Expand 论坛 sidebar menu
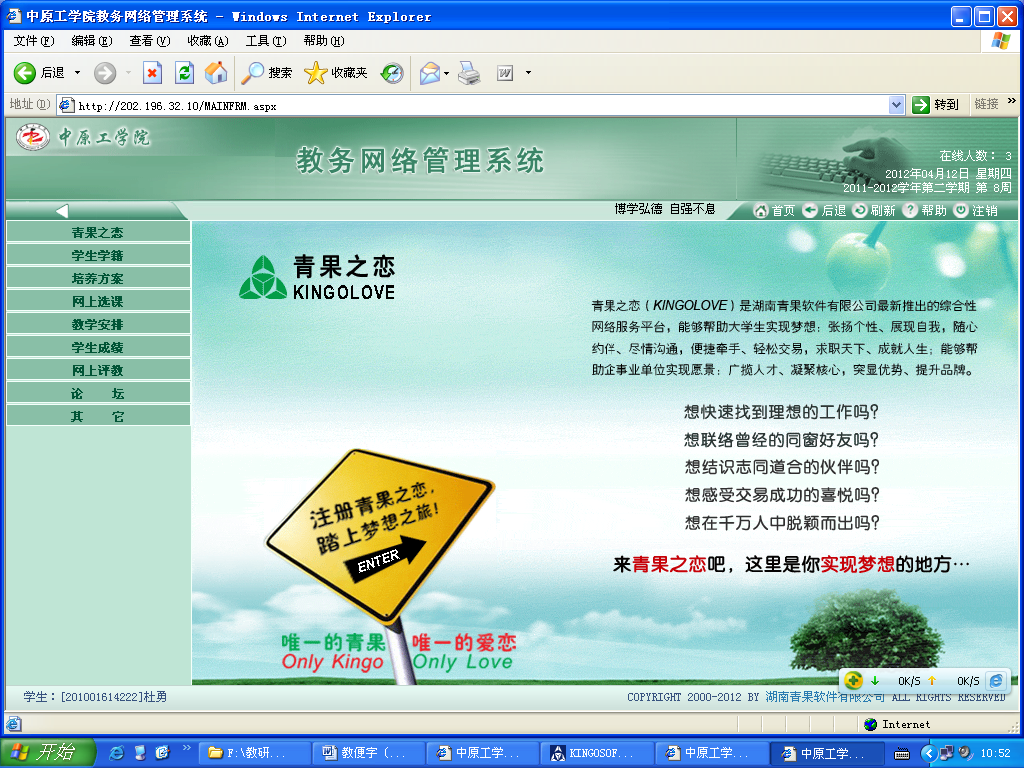The width and height of the screenshot is (1024, 768). coord(98,392)
